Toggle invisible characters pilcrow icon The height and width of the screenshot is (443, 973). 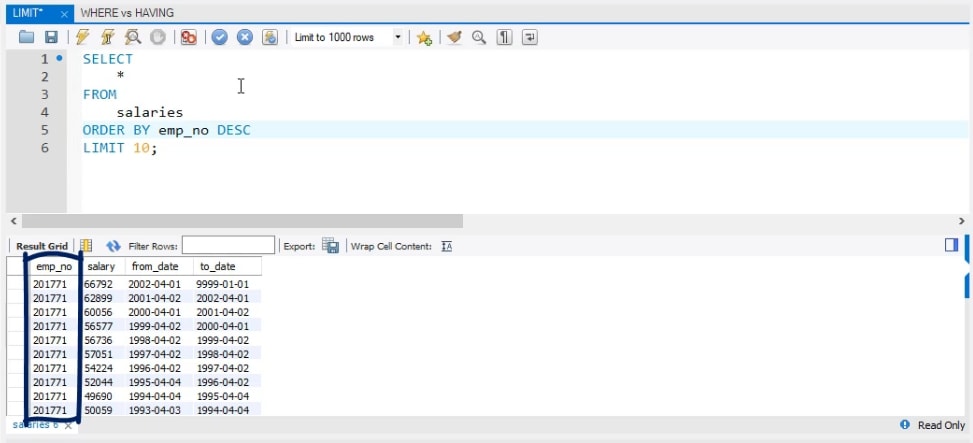click(x=505, y=37)
